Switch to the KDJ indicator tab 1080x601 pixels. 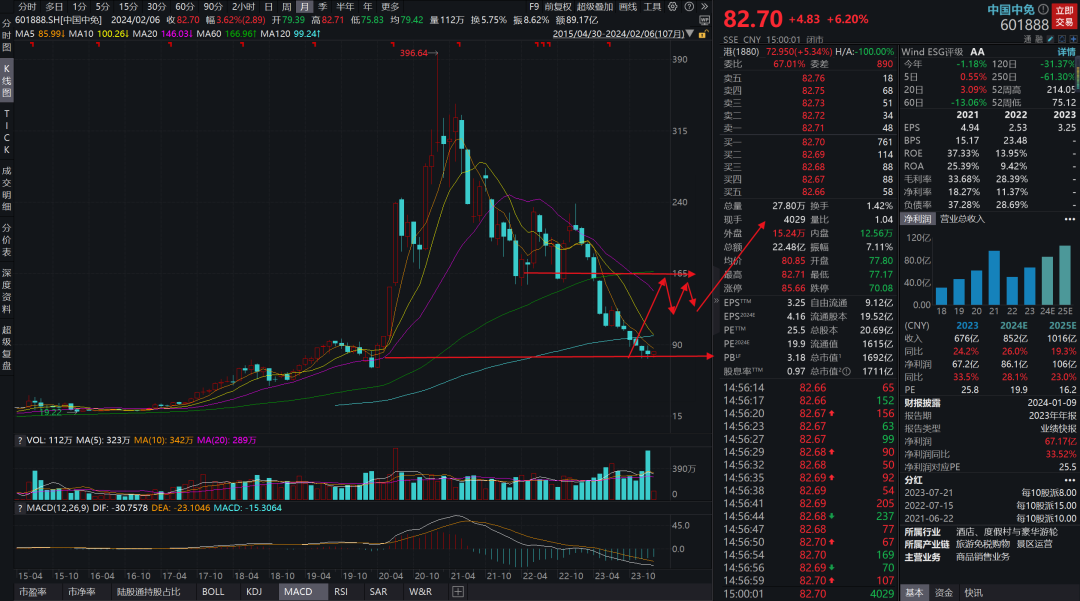255,591
